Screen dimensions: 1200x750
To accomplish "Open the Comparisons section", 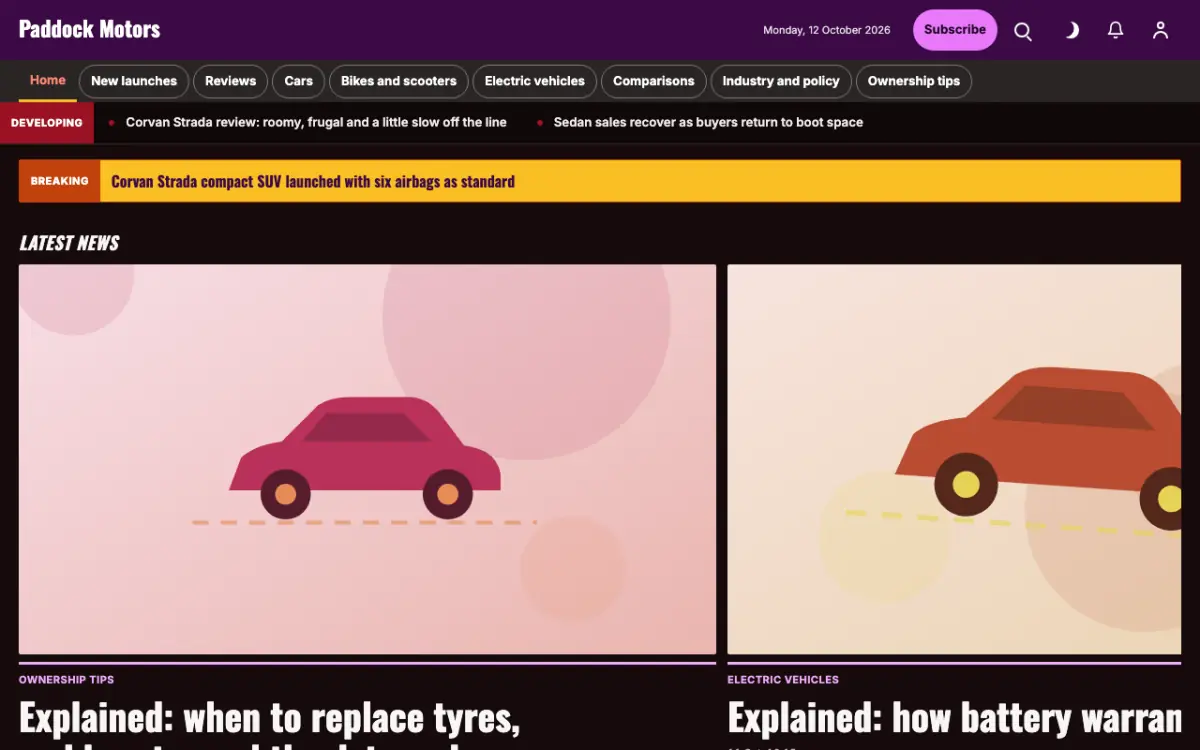I will 653,81.
